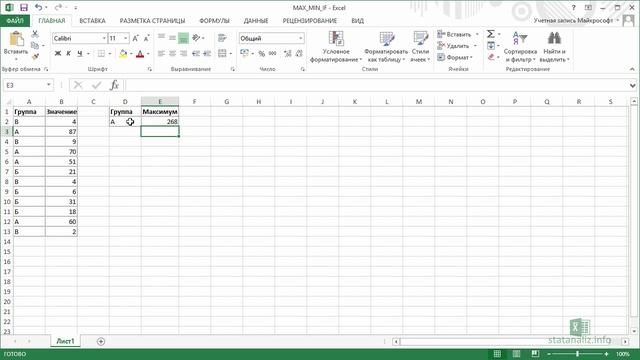Open the Сортировка и фильтр dropdown
This screenshot has height=360, width=640.
[x=520, y=47]
